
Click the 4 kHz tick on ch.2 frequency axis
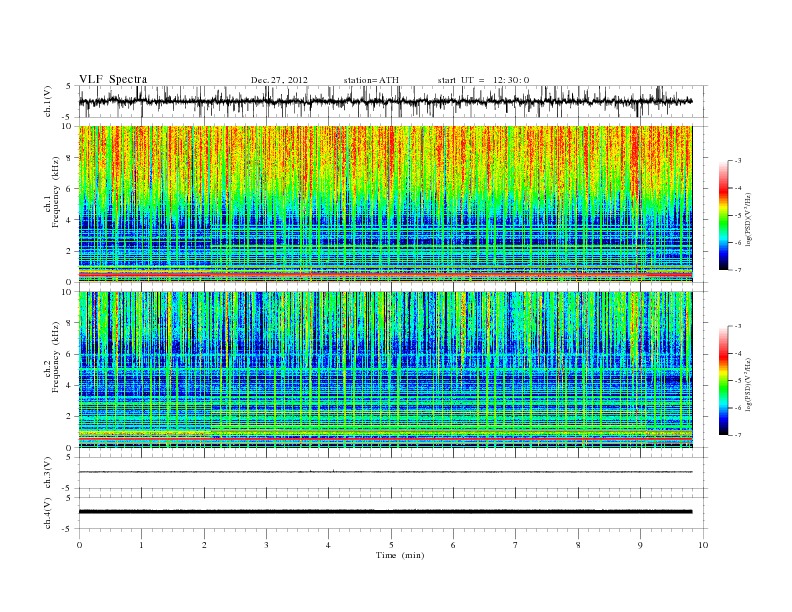tap(70, 386)
